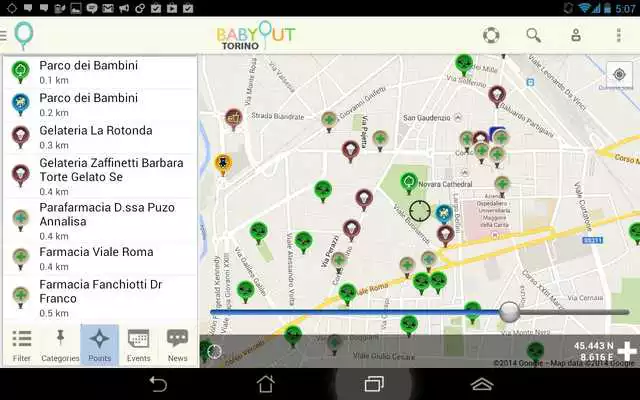Open Gelateria Zaffinetti Barbara list item
The image size is (640, 400).
pyautogui.click(x=100, y=176)
